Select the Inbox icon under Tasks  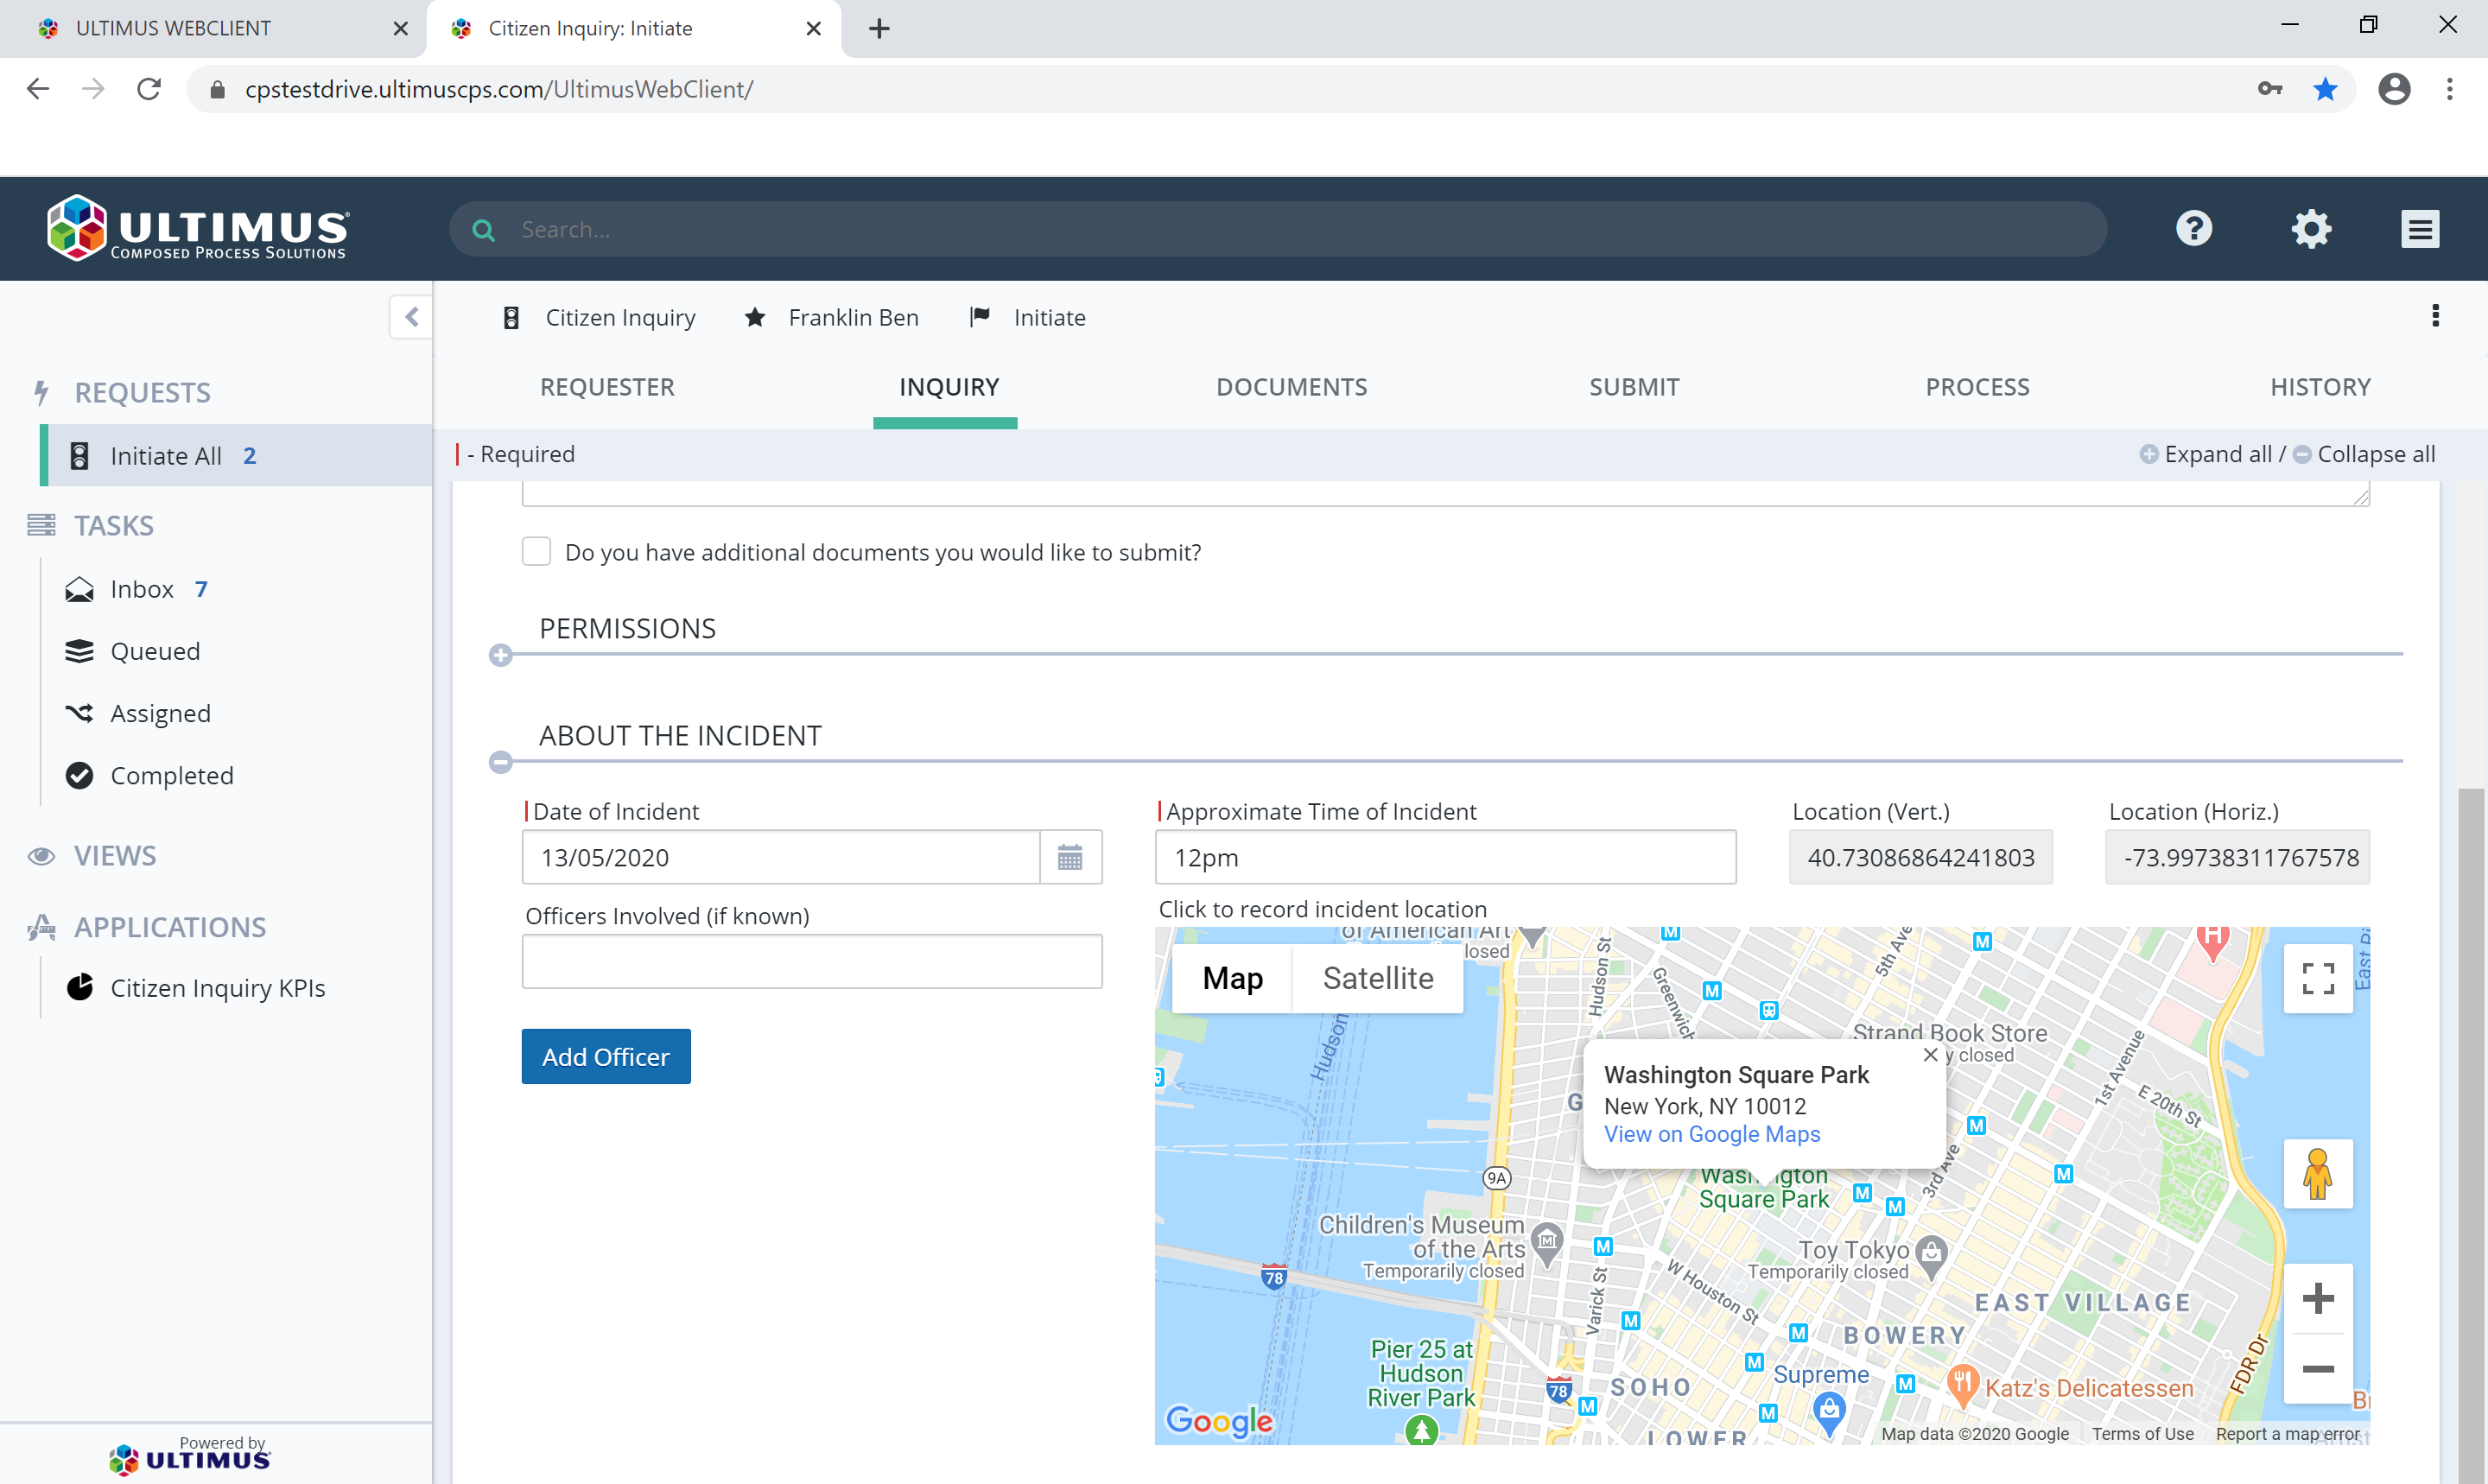point(78,588)
